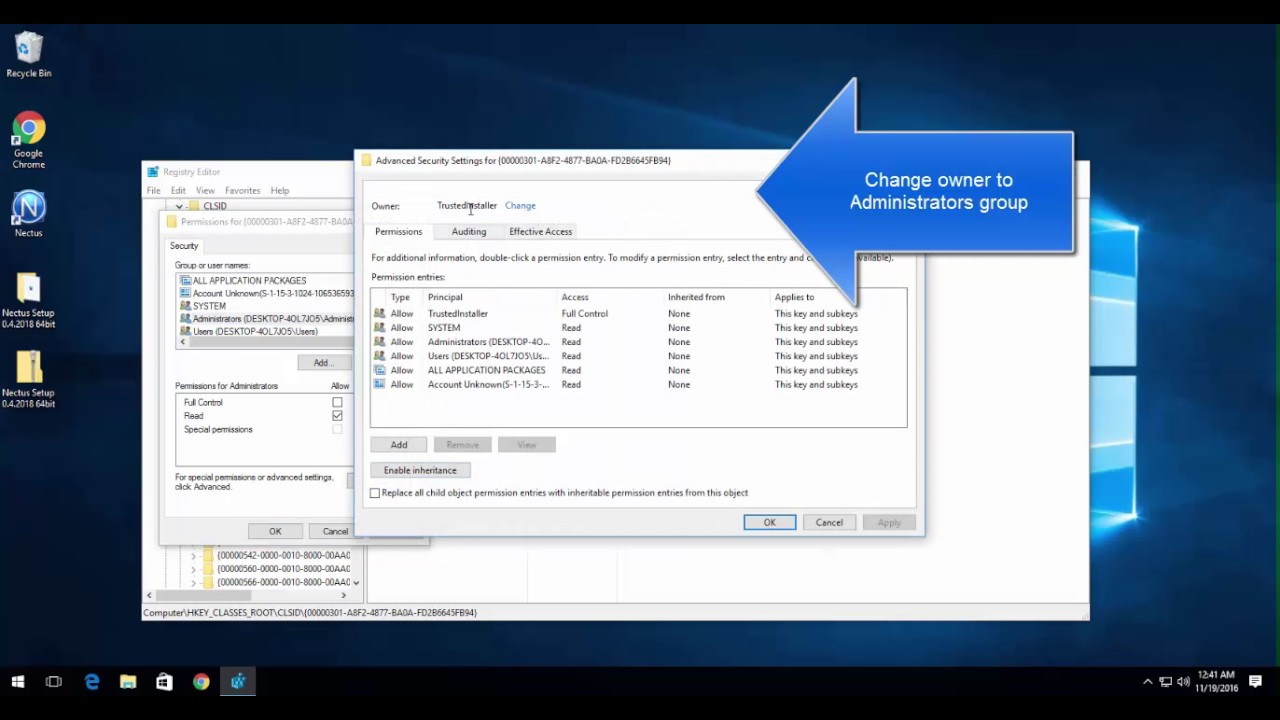Expand the {00000560-0000-0010-8000-00AA} key
Image resolution: width=1280 pixels, height=720 pixels.
193,569
